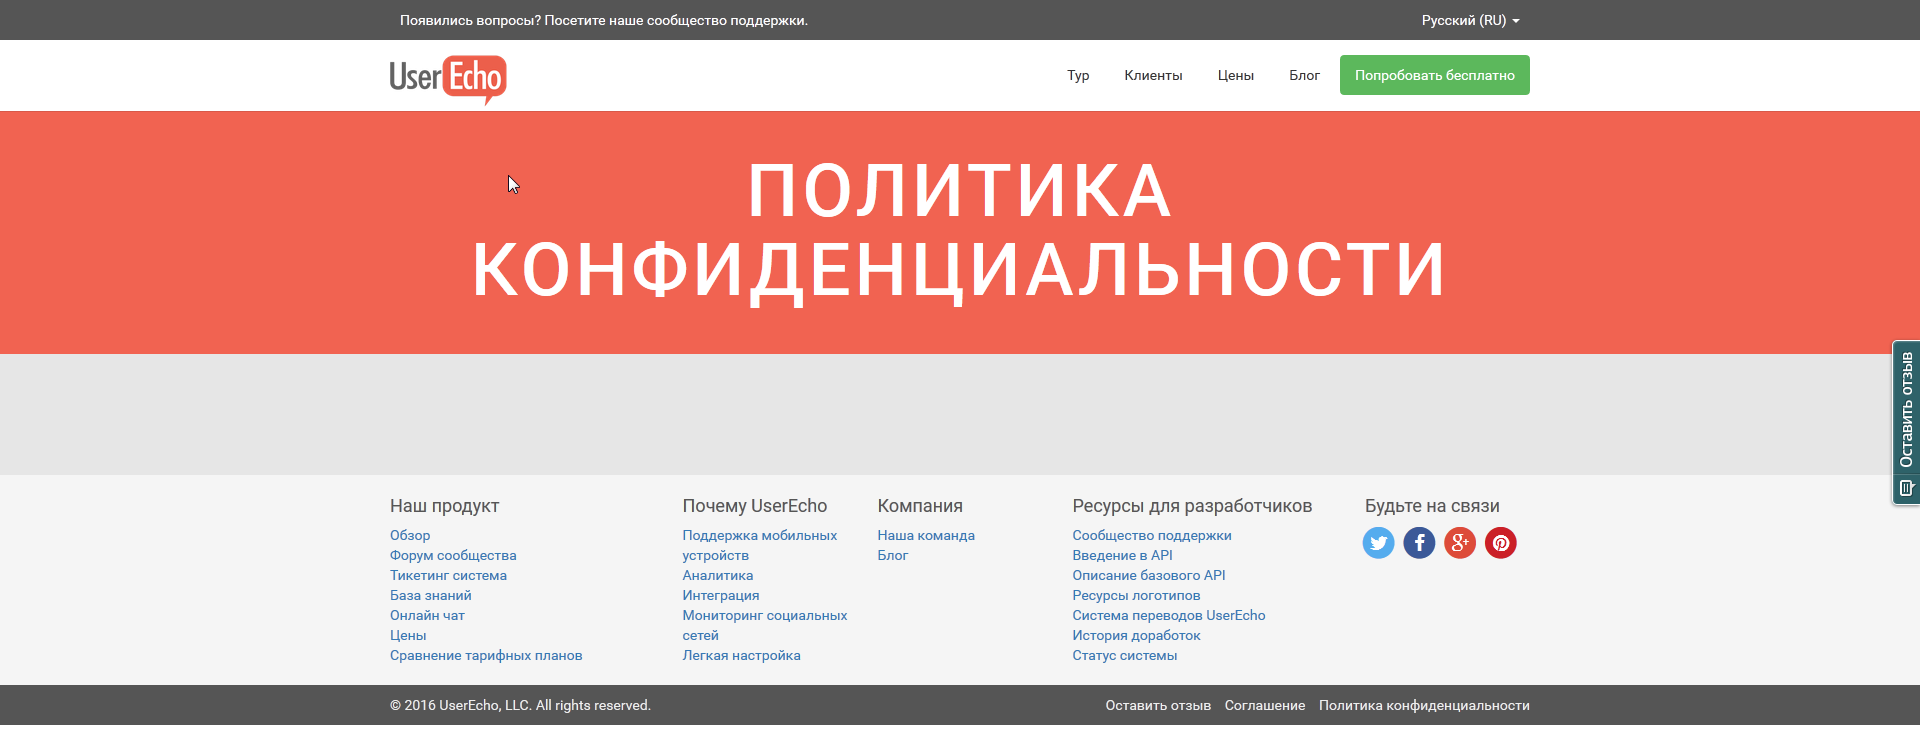Click the '© 2016 UserEcho, LLC' copyright text

[x=520, y=705]
